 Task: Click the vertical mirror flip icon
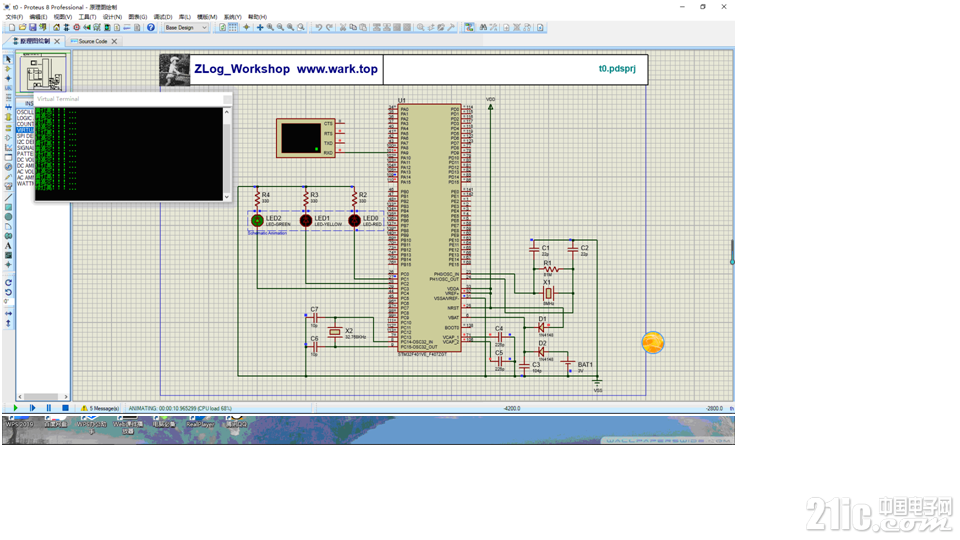8,323
